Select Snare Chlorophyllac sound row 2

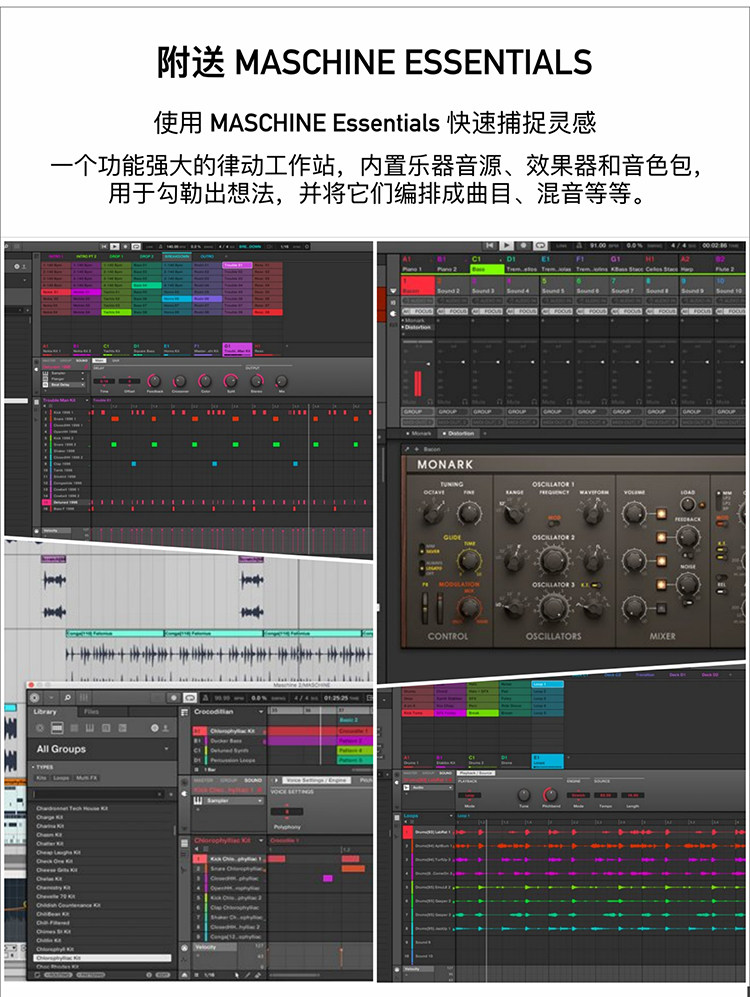(229, 869)
